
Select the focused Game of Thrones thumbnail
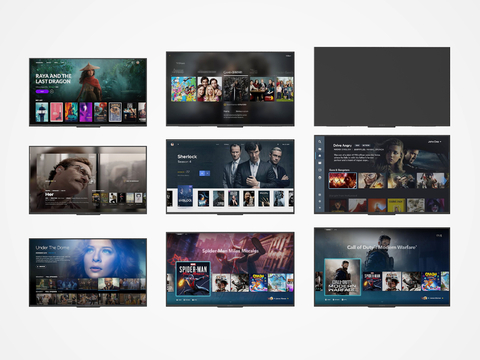236,89
